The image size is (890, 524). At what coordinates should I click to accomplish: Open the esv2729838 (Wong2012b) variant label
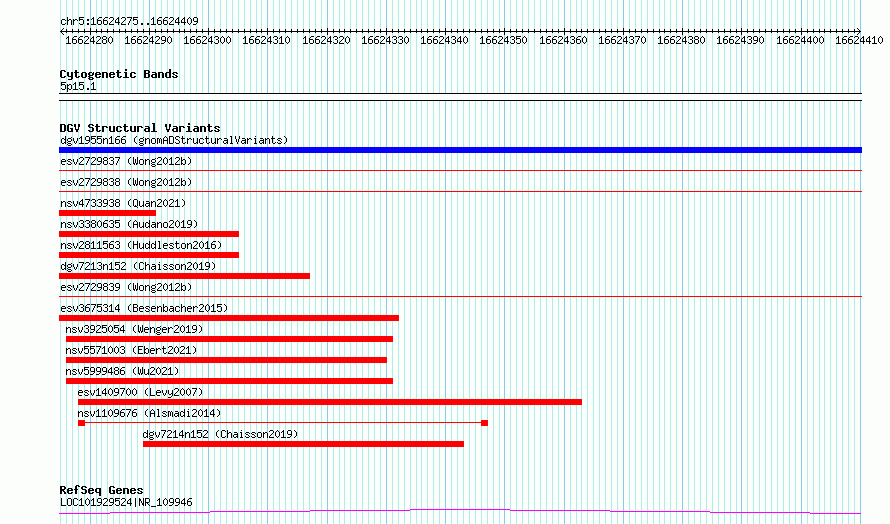coord(126,182)
